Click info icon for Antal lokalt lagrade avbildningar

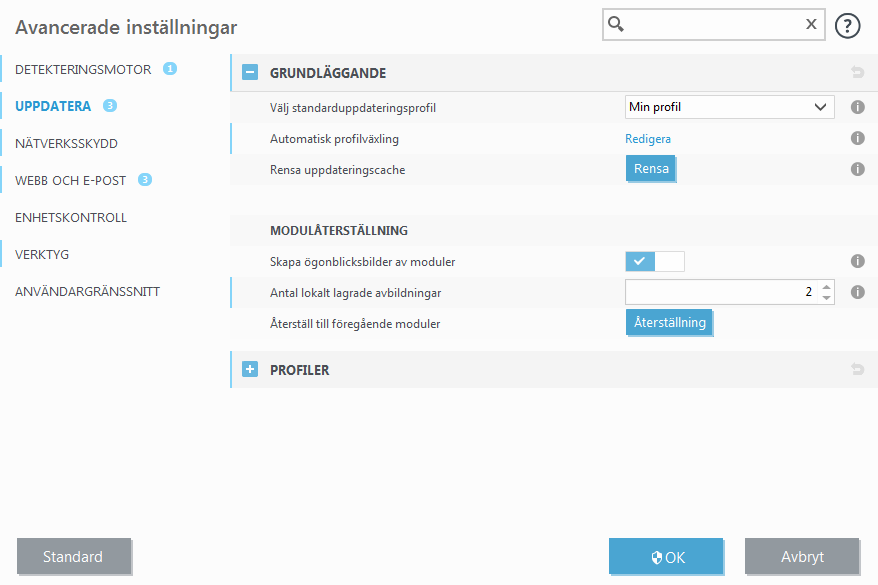[857, 293]
